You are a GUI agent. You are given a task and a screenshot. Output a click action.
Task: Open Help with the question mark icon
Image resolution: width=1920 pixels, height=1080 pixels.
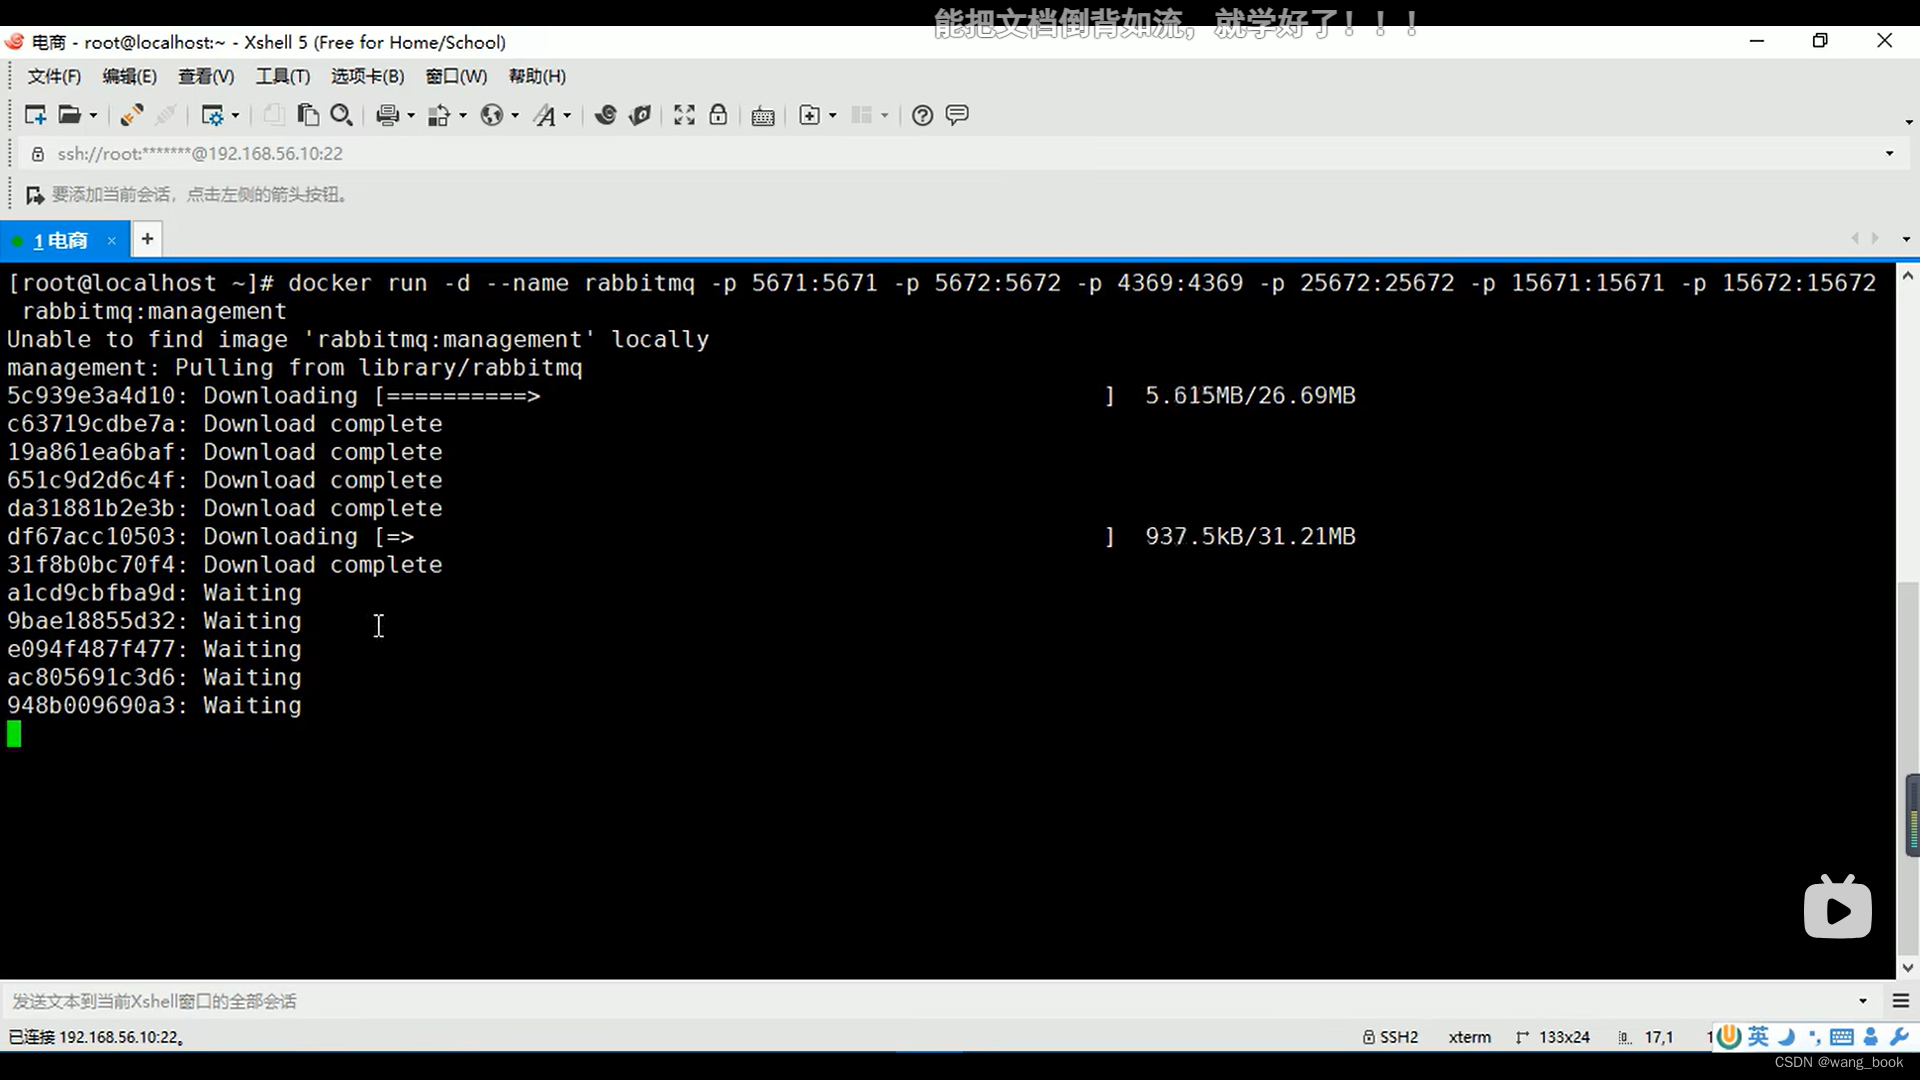[x=922, y=116]
